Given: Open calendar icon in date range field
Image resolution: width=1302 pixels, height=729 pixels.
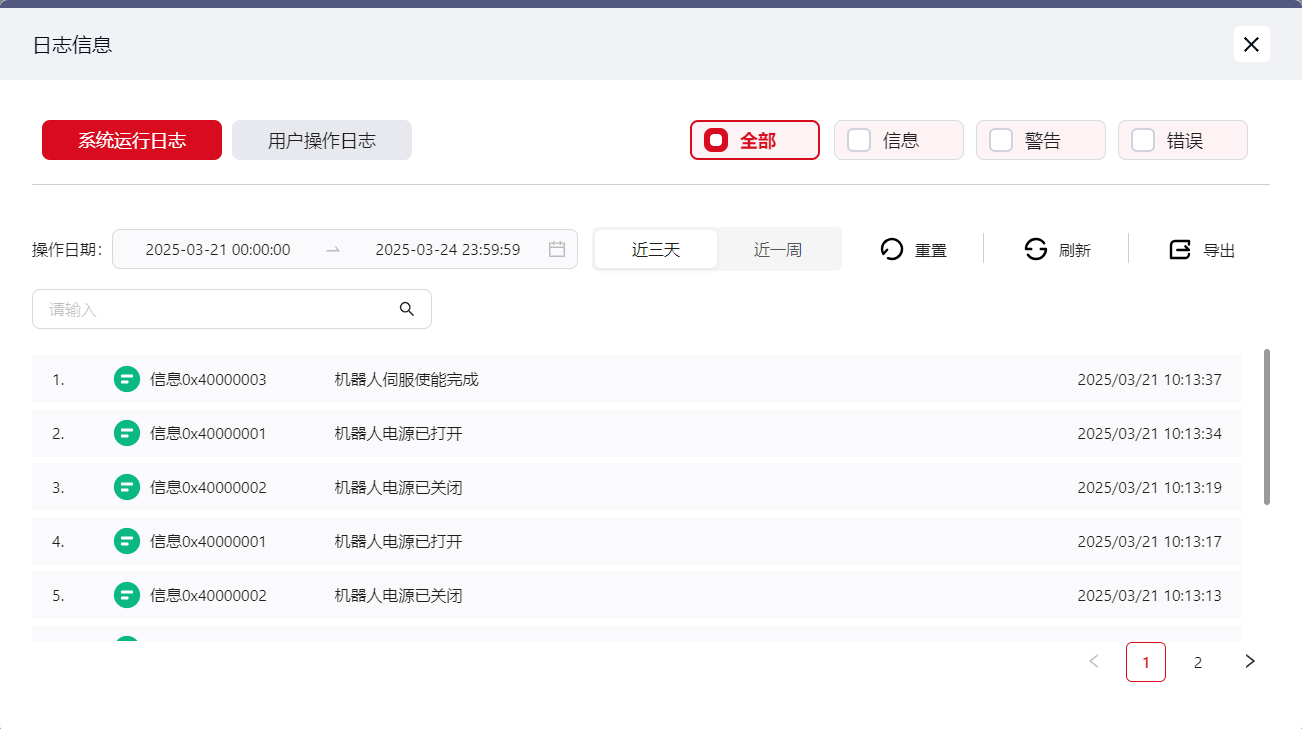Looking at the screenshot, I should tap(557, 249).
